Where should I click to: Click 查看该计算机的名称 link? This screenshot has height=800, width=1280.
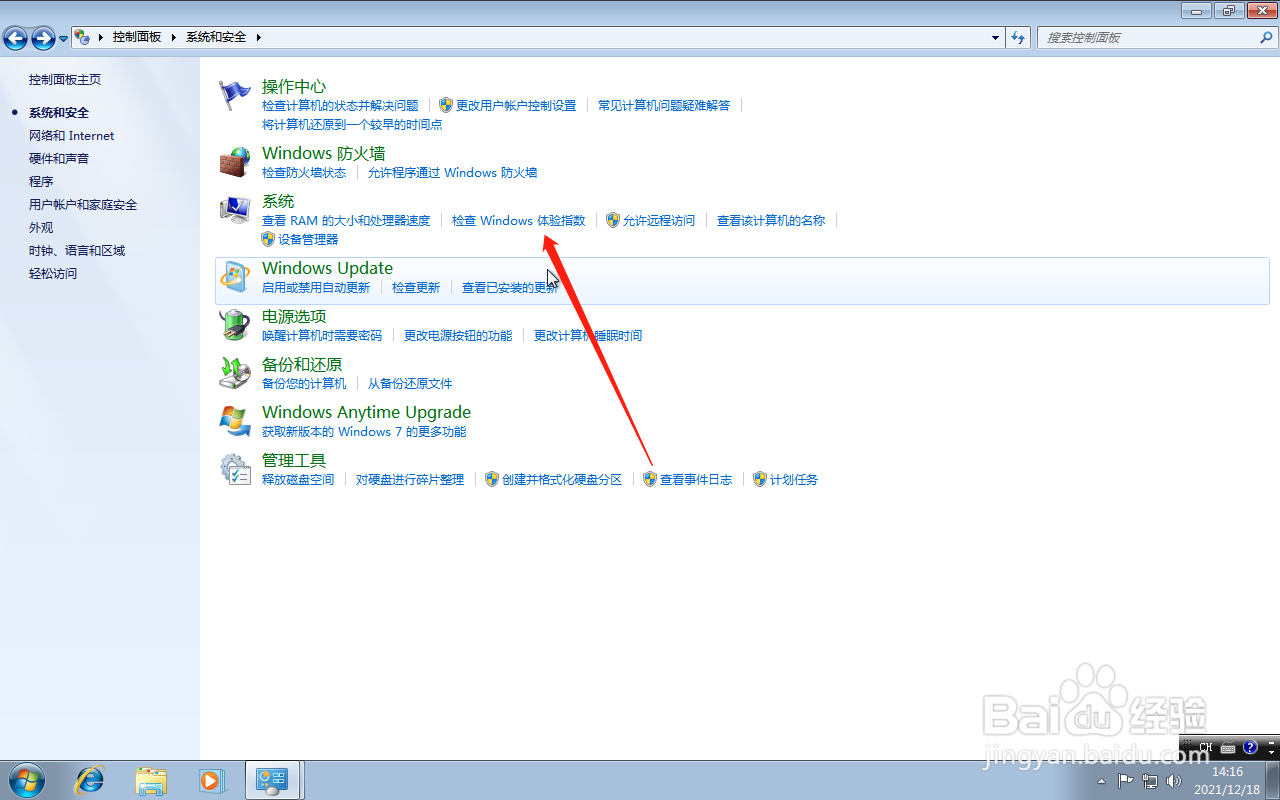[771, 220]
